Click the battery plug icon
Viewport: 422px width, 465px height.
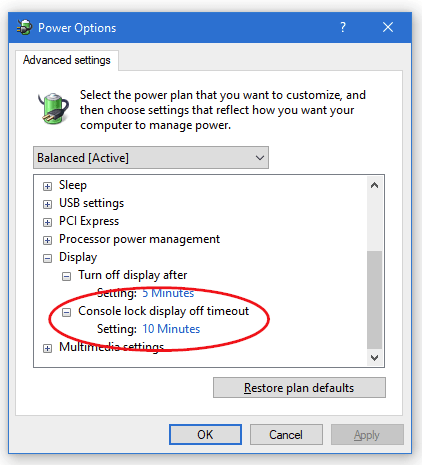(53, 108)
